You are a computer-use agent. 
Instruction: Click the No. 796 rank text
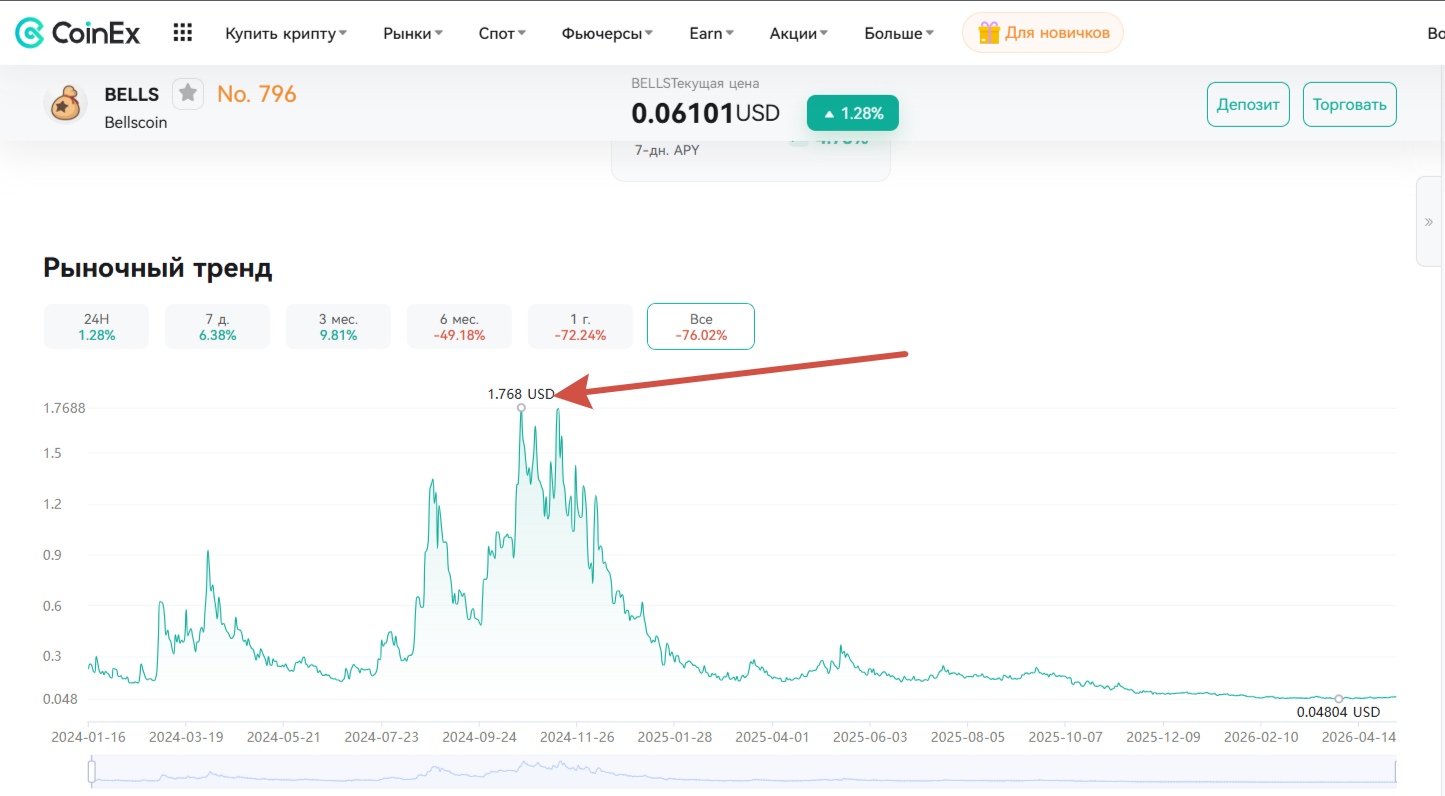(257, 94)
